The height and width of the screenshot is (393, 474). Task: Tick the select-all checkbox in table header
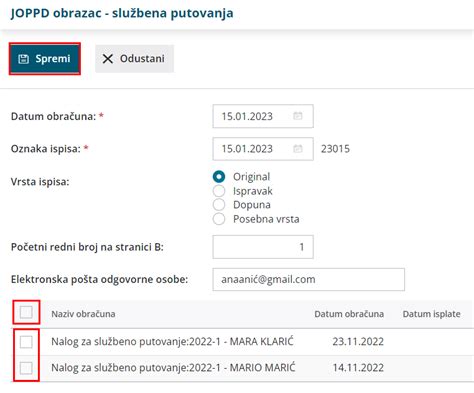[x=26, y=312]
